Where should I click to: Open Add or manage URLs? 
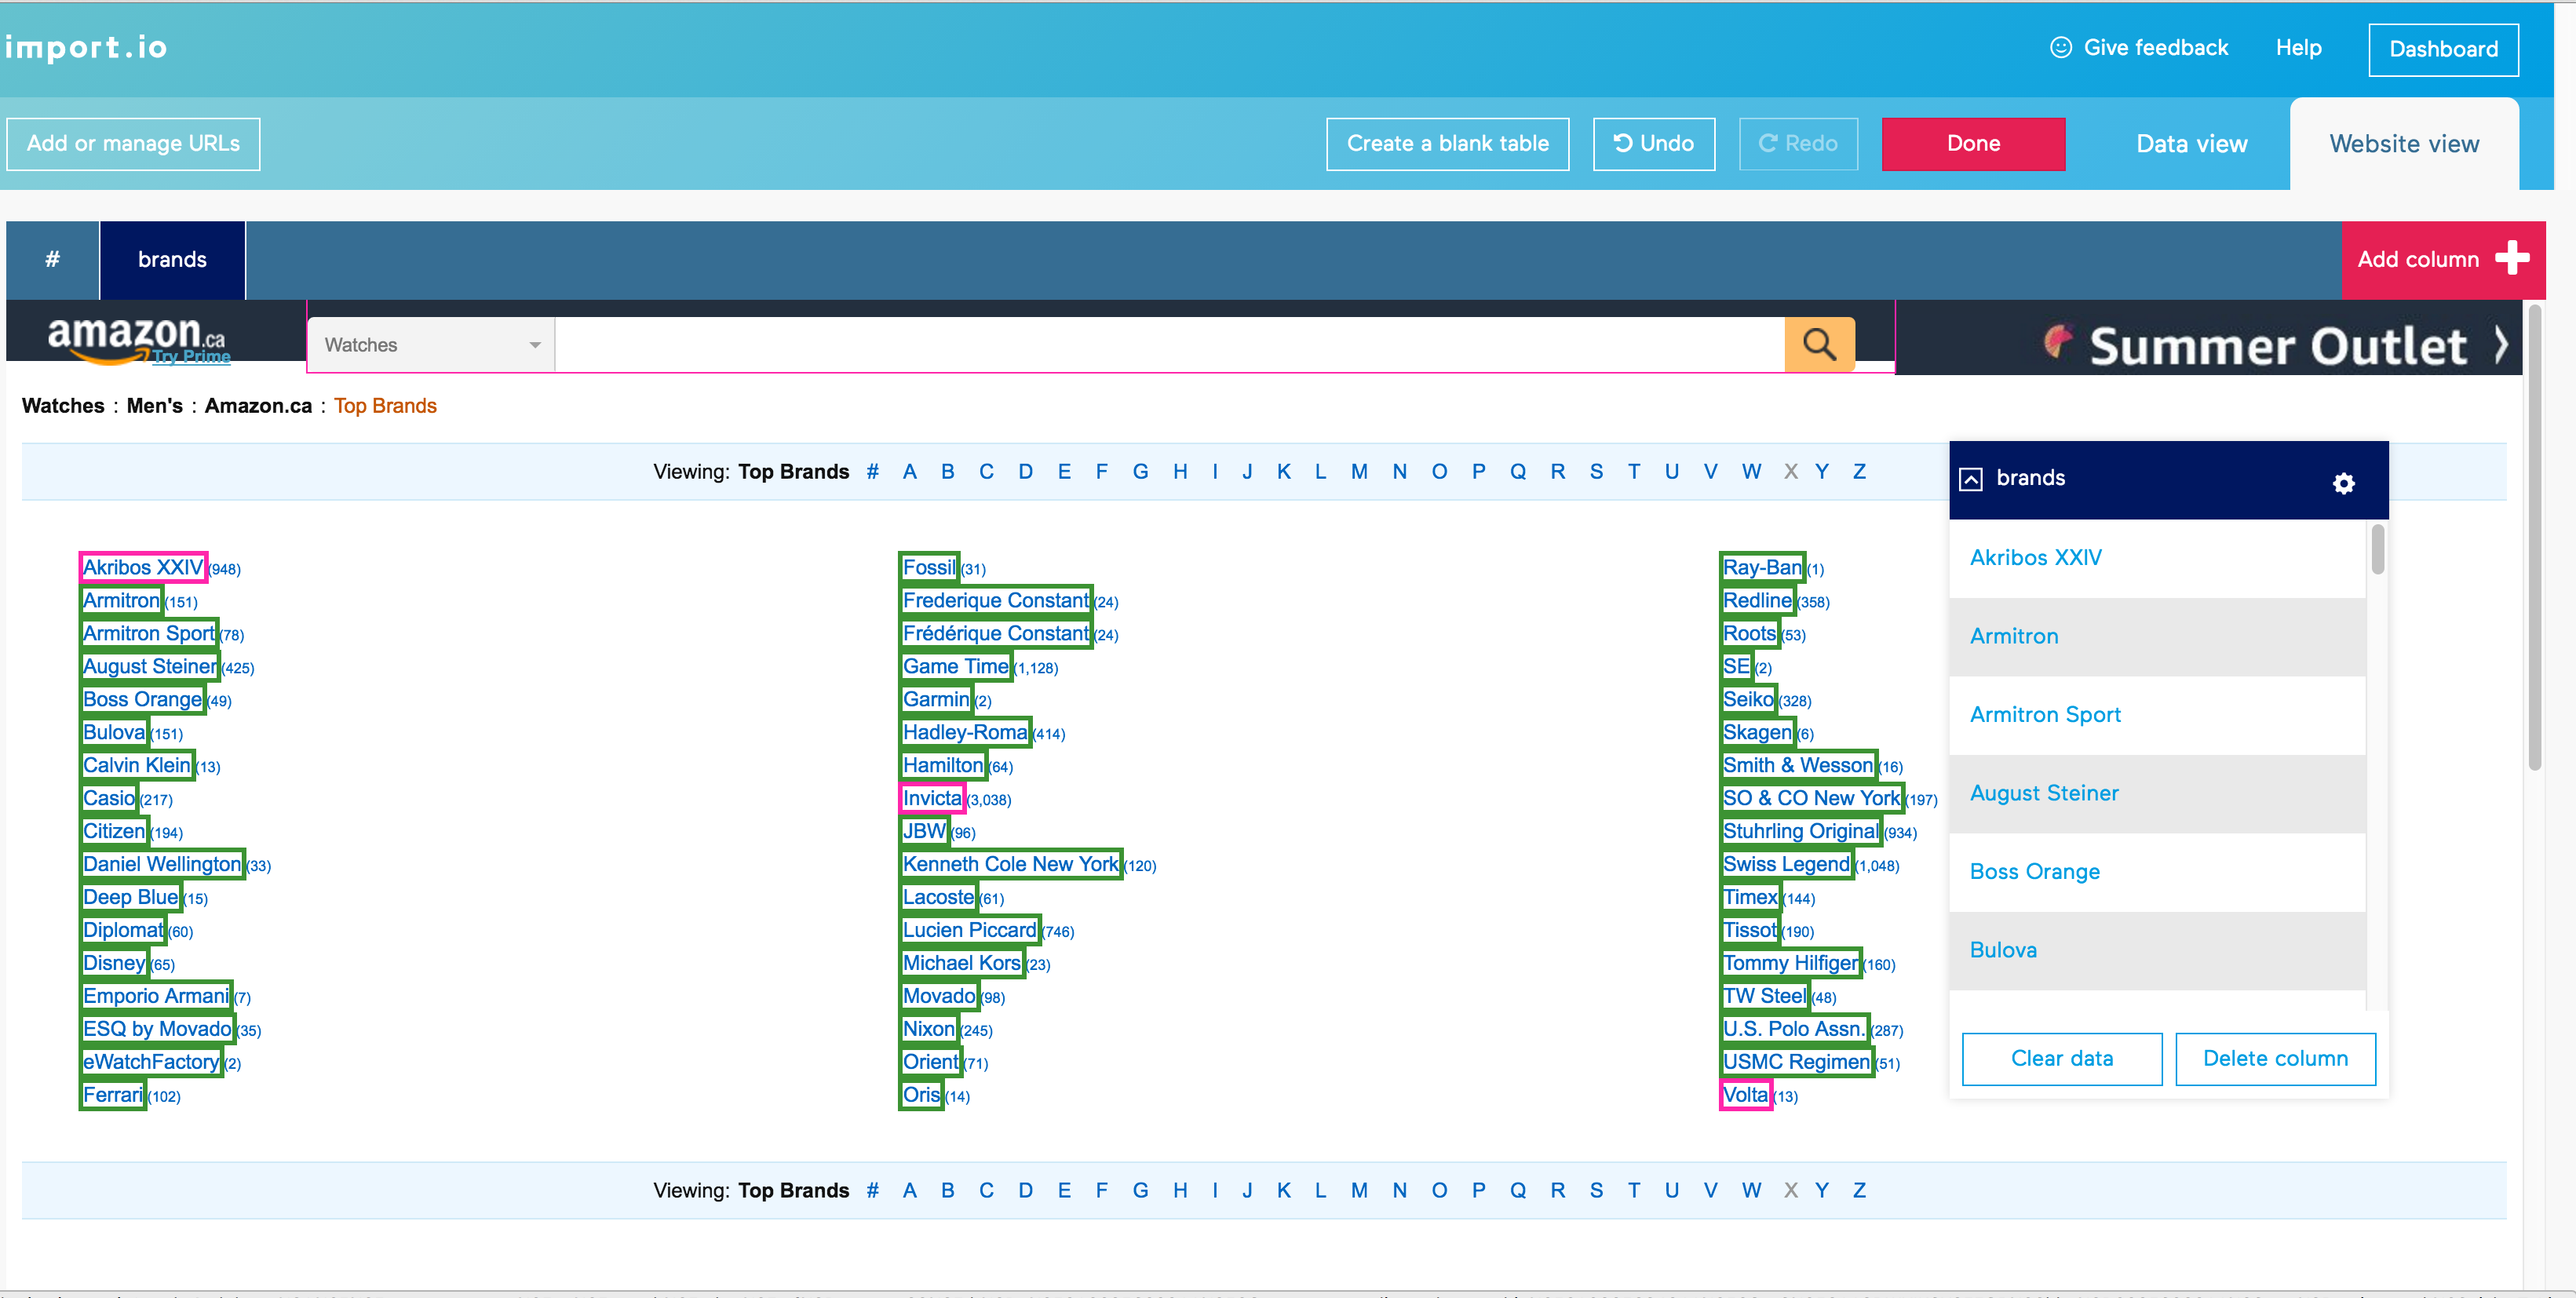point(133,144)
